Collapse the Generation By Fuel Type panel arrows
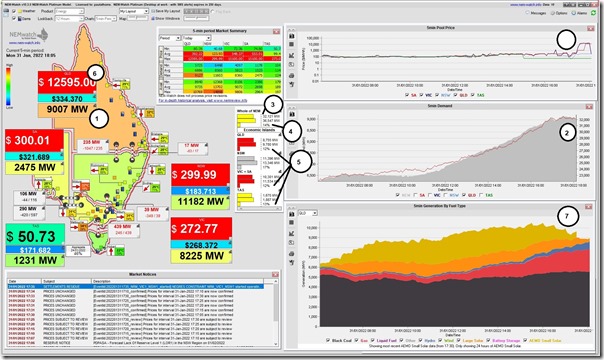 292,208
